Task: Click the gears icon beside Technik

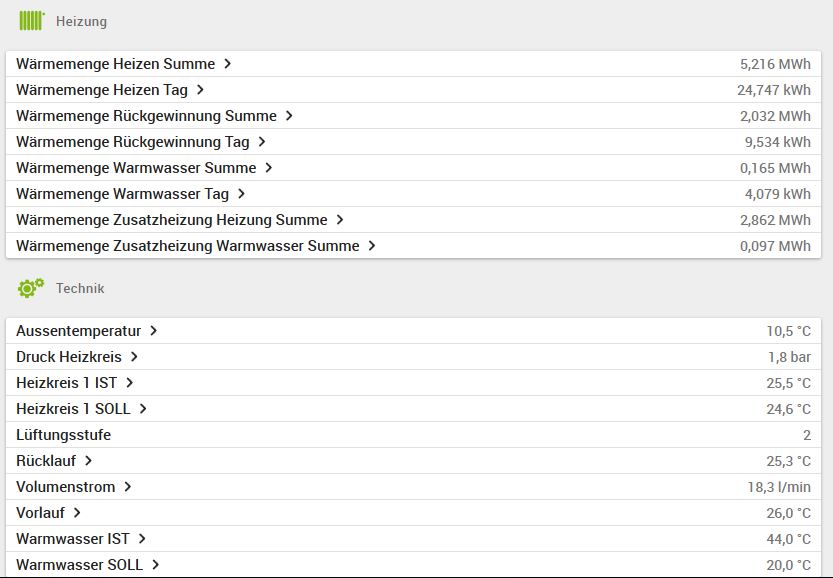Action: 31,288
